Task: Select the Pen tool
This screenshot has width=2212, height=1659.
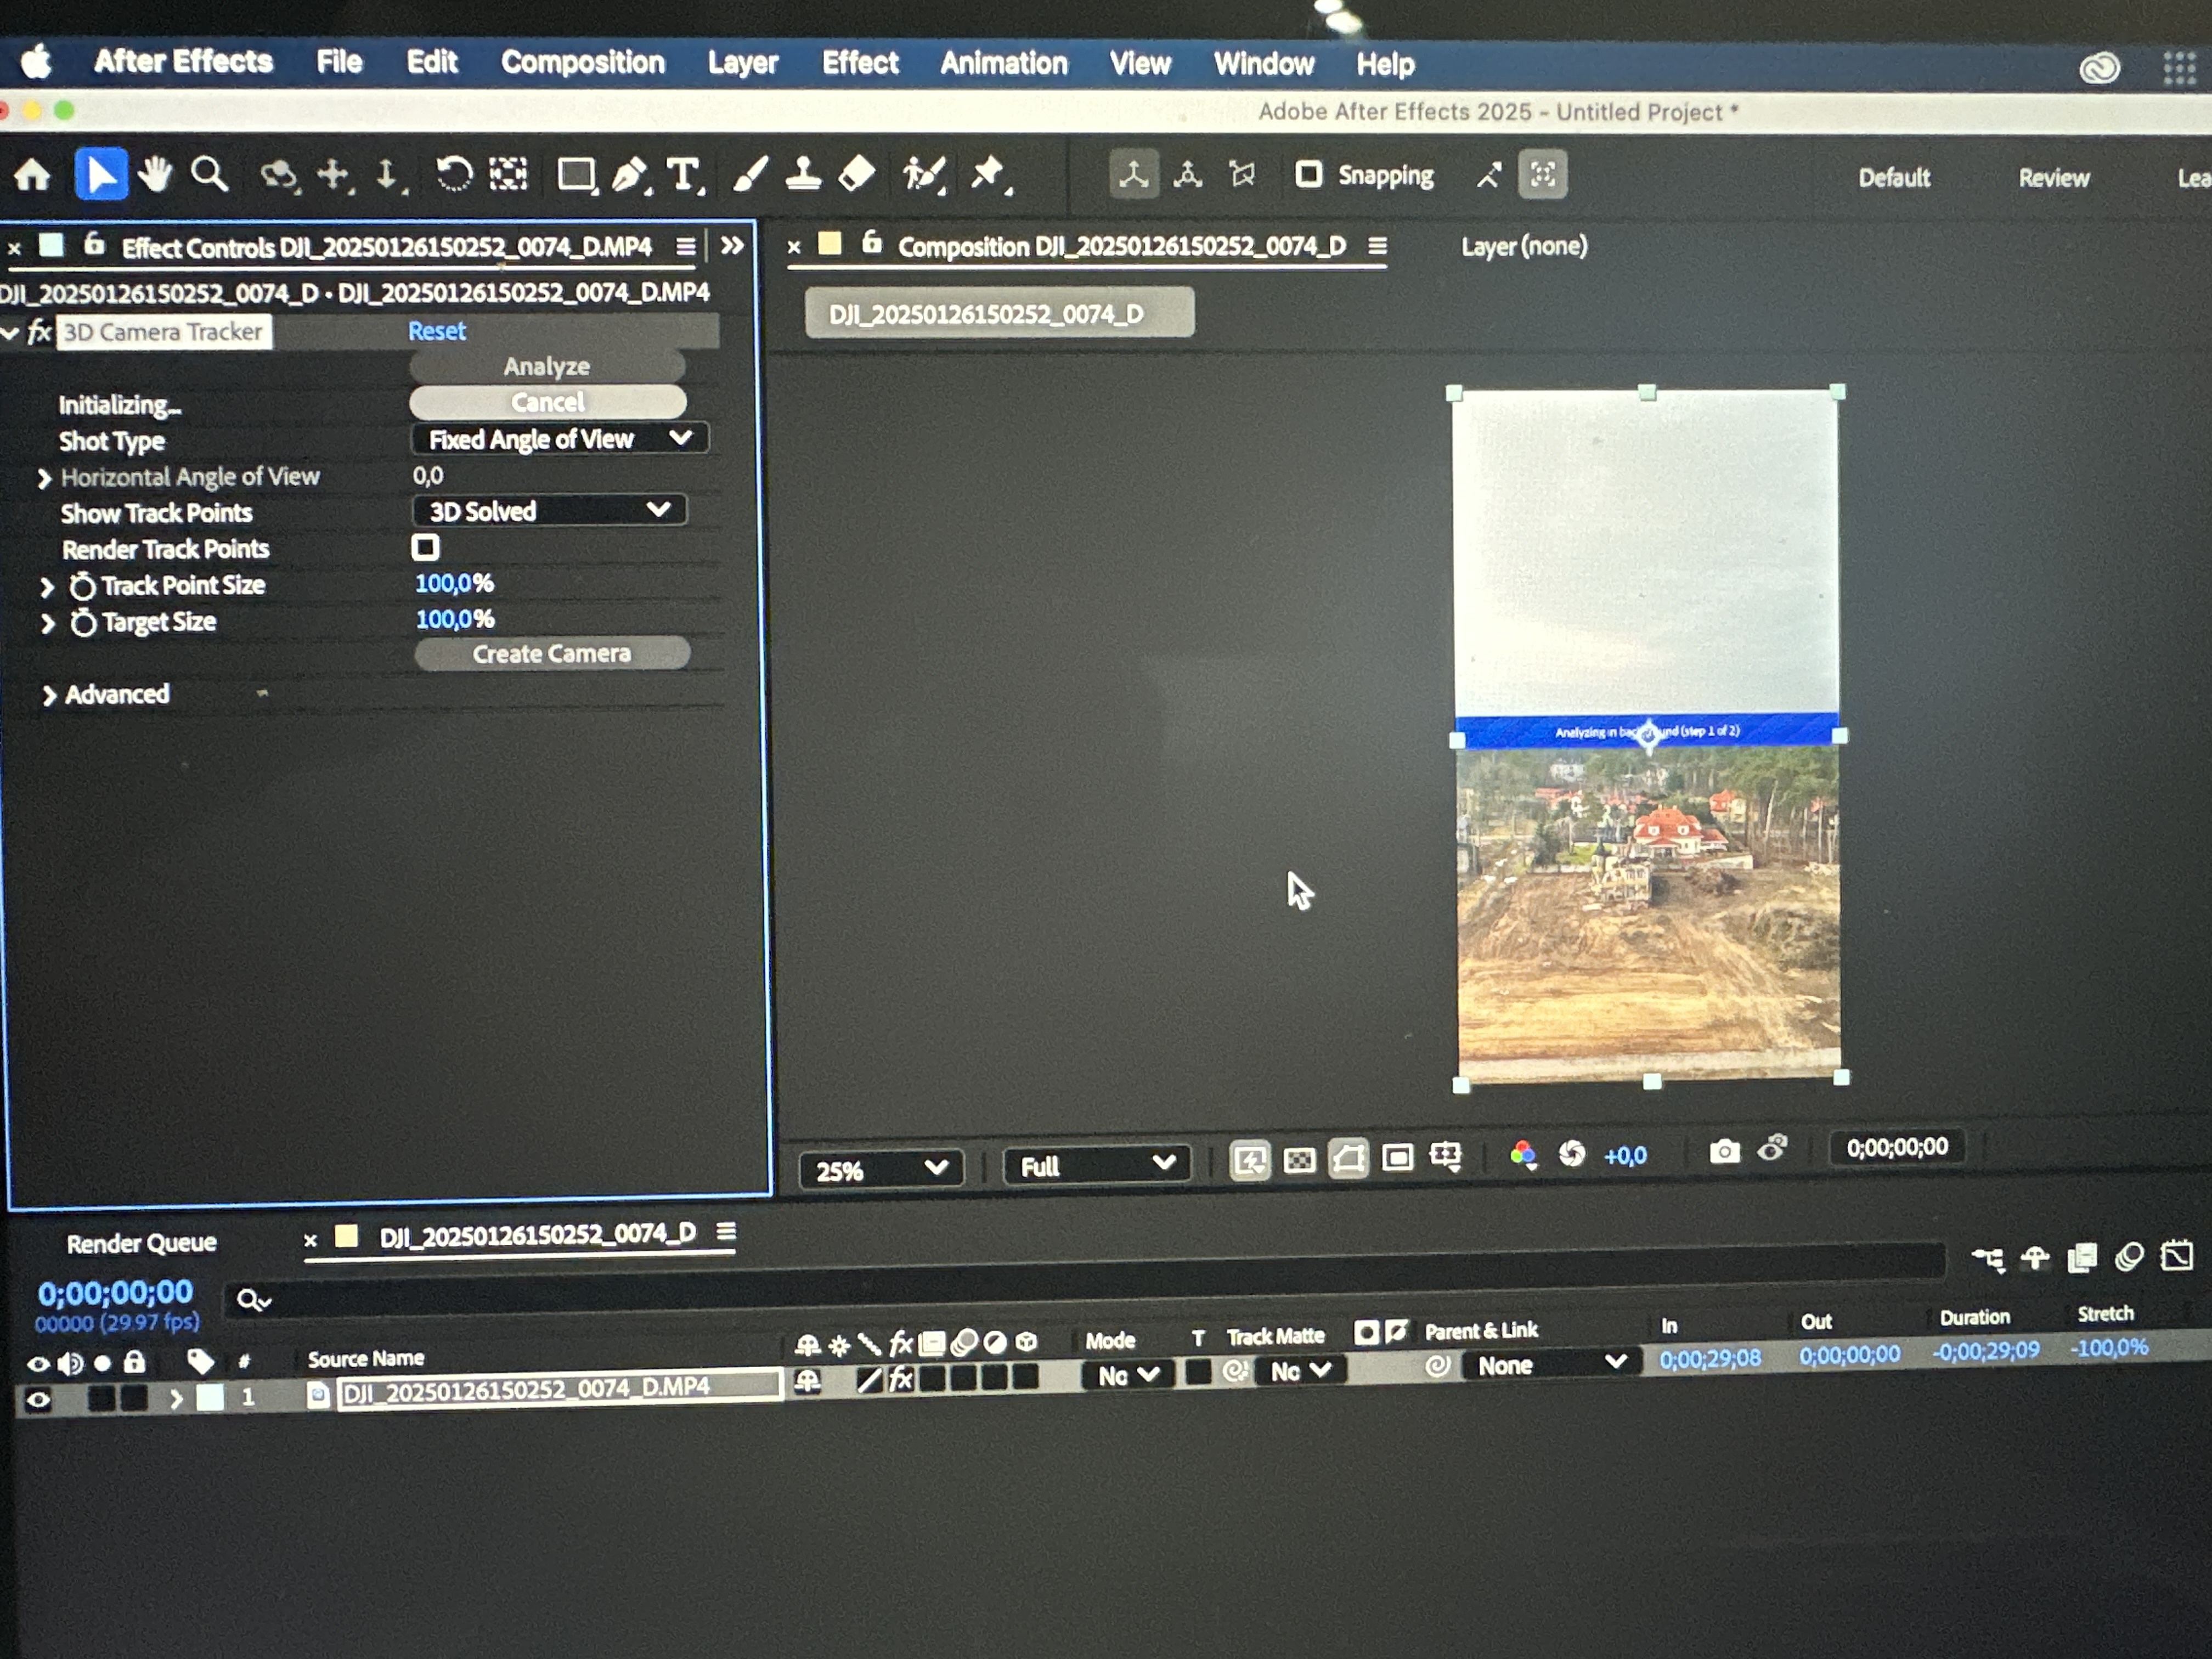Action: (629, 175)
